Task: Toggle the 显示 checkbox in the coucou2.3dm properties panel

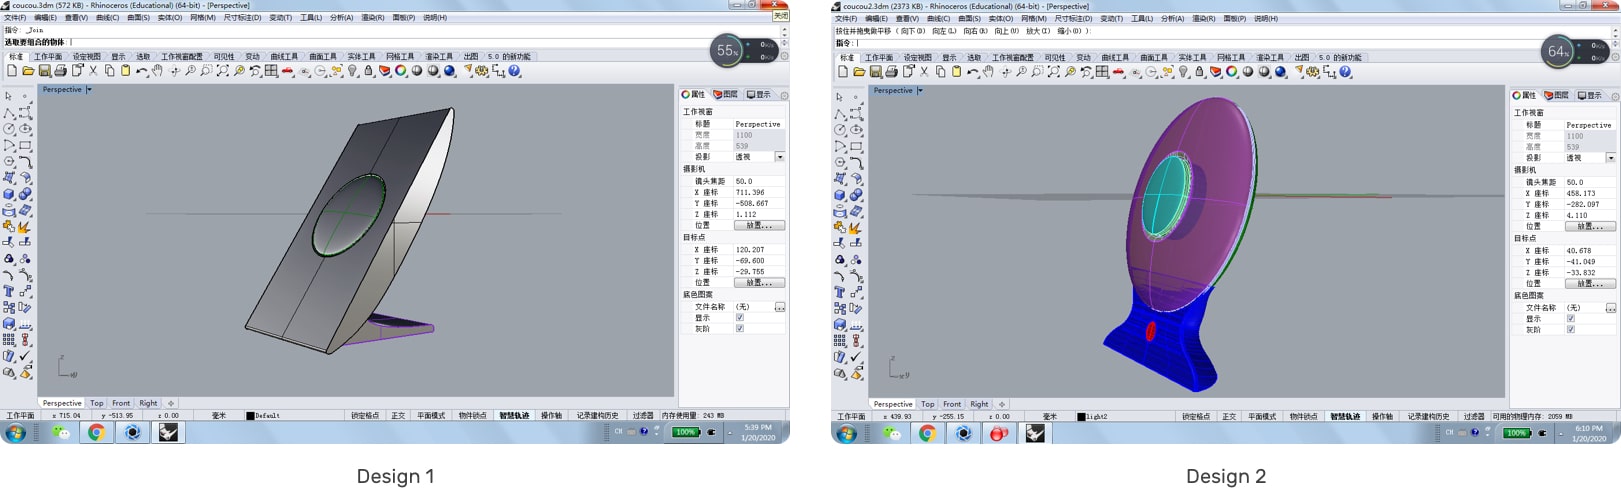Action: point(1571,319)
